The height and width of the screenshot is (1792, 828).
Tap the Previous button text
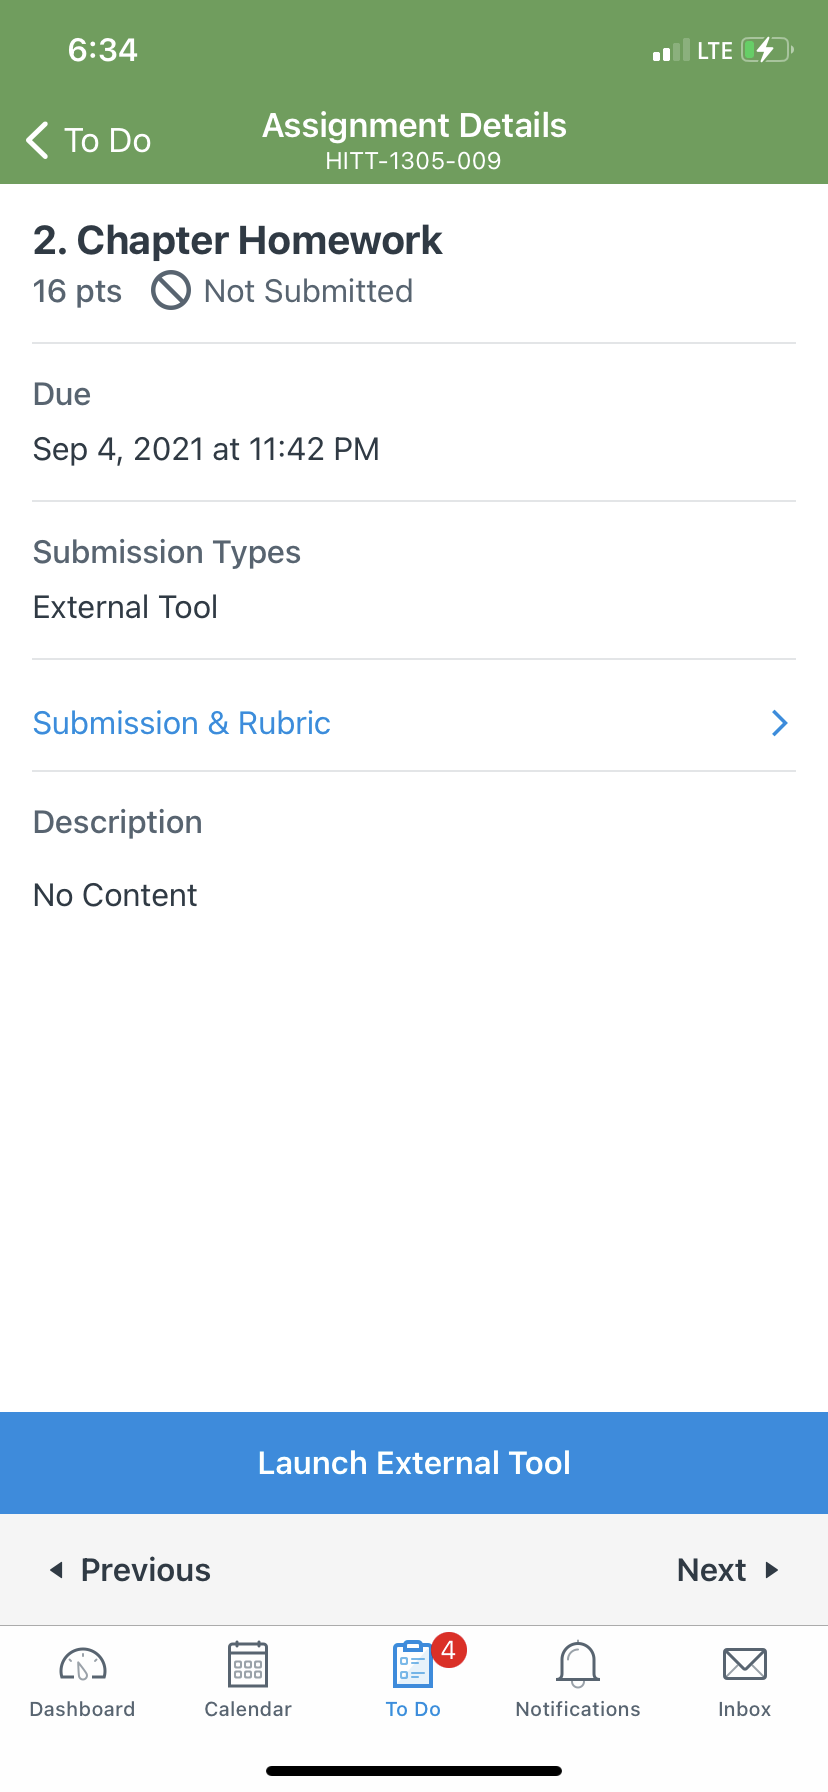(x=146, y=1570)
